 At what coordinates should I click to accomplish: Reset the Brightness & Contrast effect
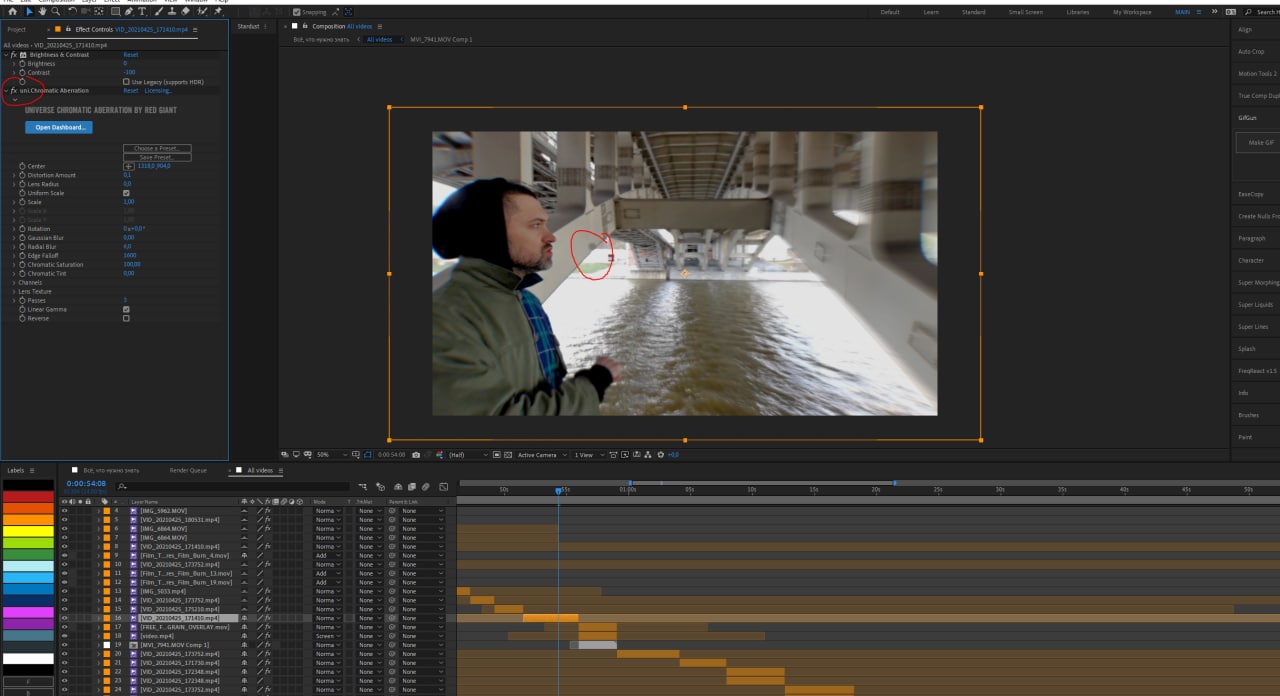coord(130,55)
